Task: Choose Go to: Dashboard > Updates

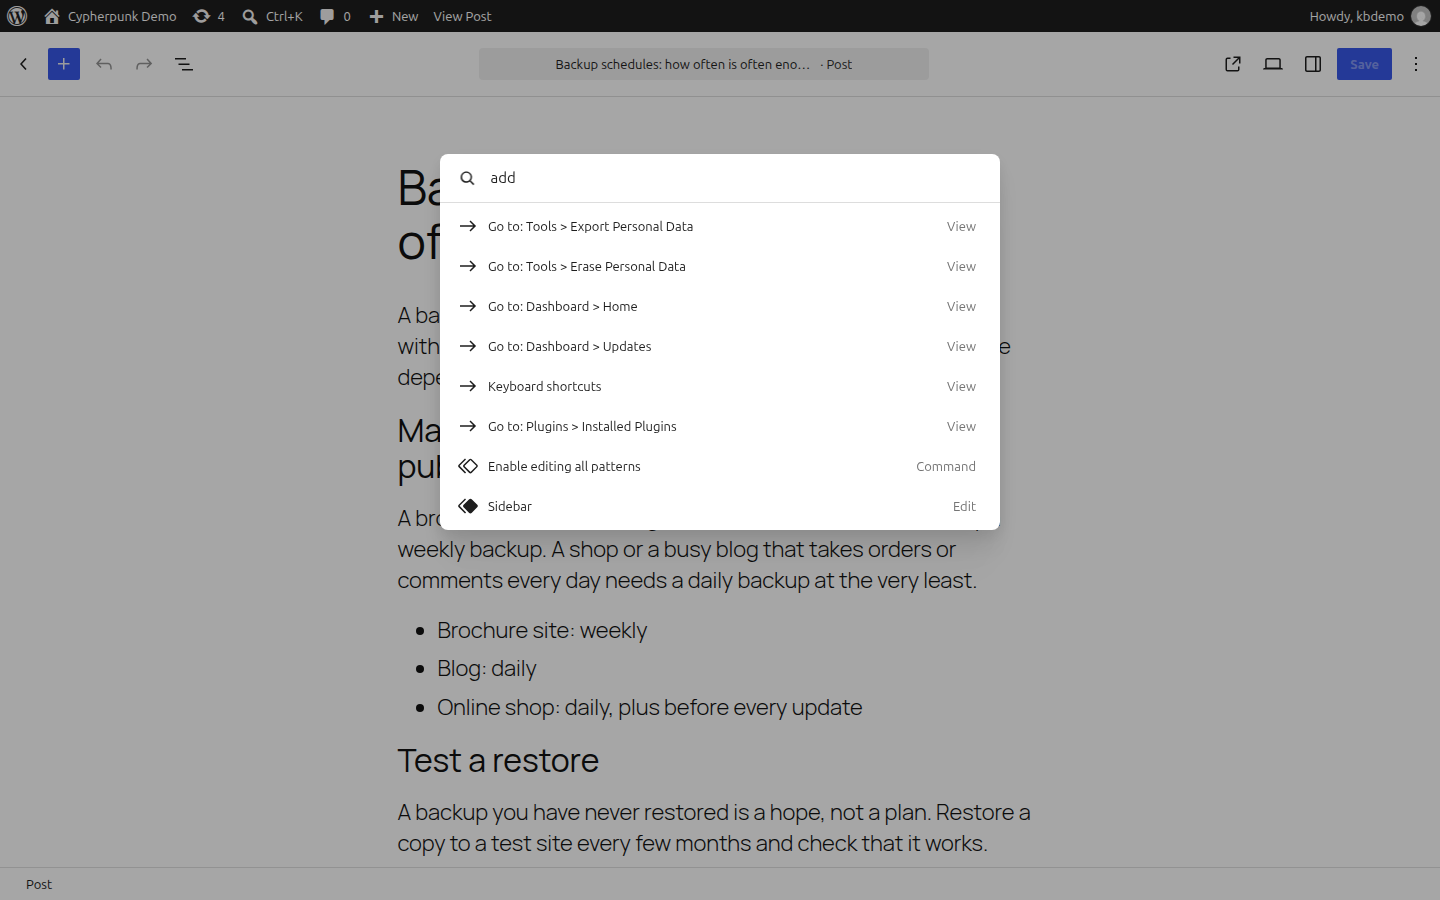Action: [x=720, y=346]
